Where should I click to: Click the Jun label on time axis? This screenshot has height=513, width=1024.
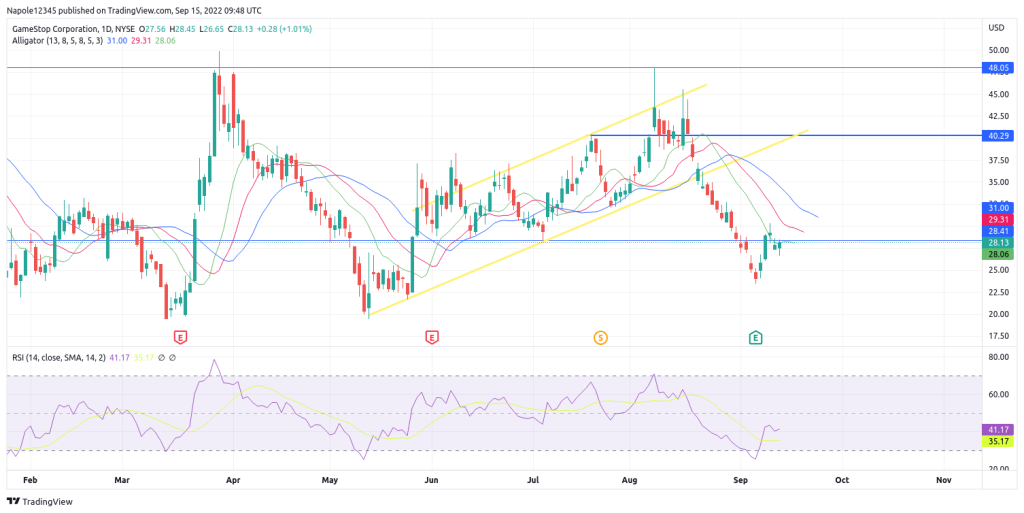point(431,480)
